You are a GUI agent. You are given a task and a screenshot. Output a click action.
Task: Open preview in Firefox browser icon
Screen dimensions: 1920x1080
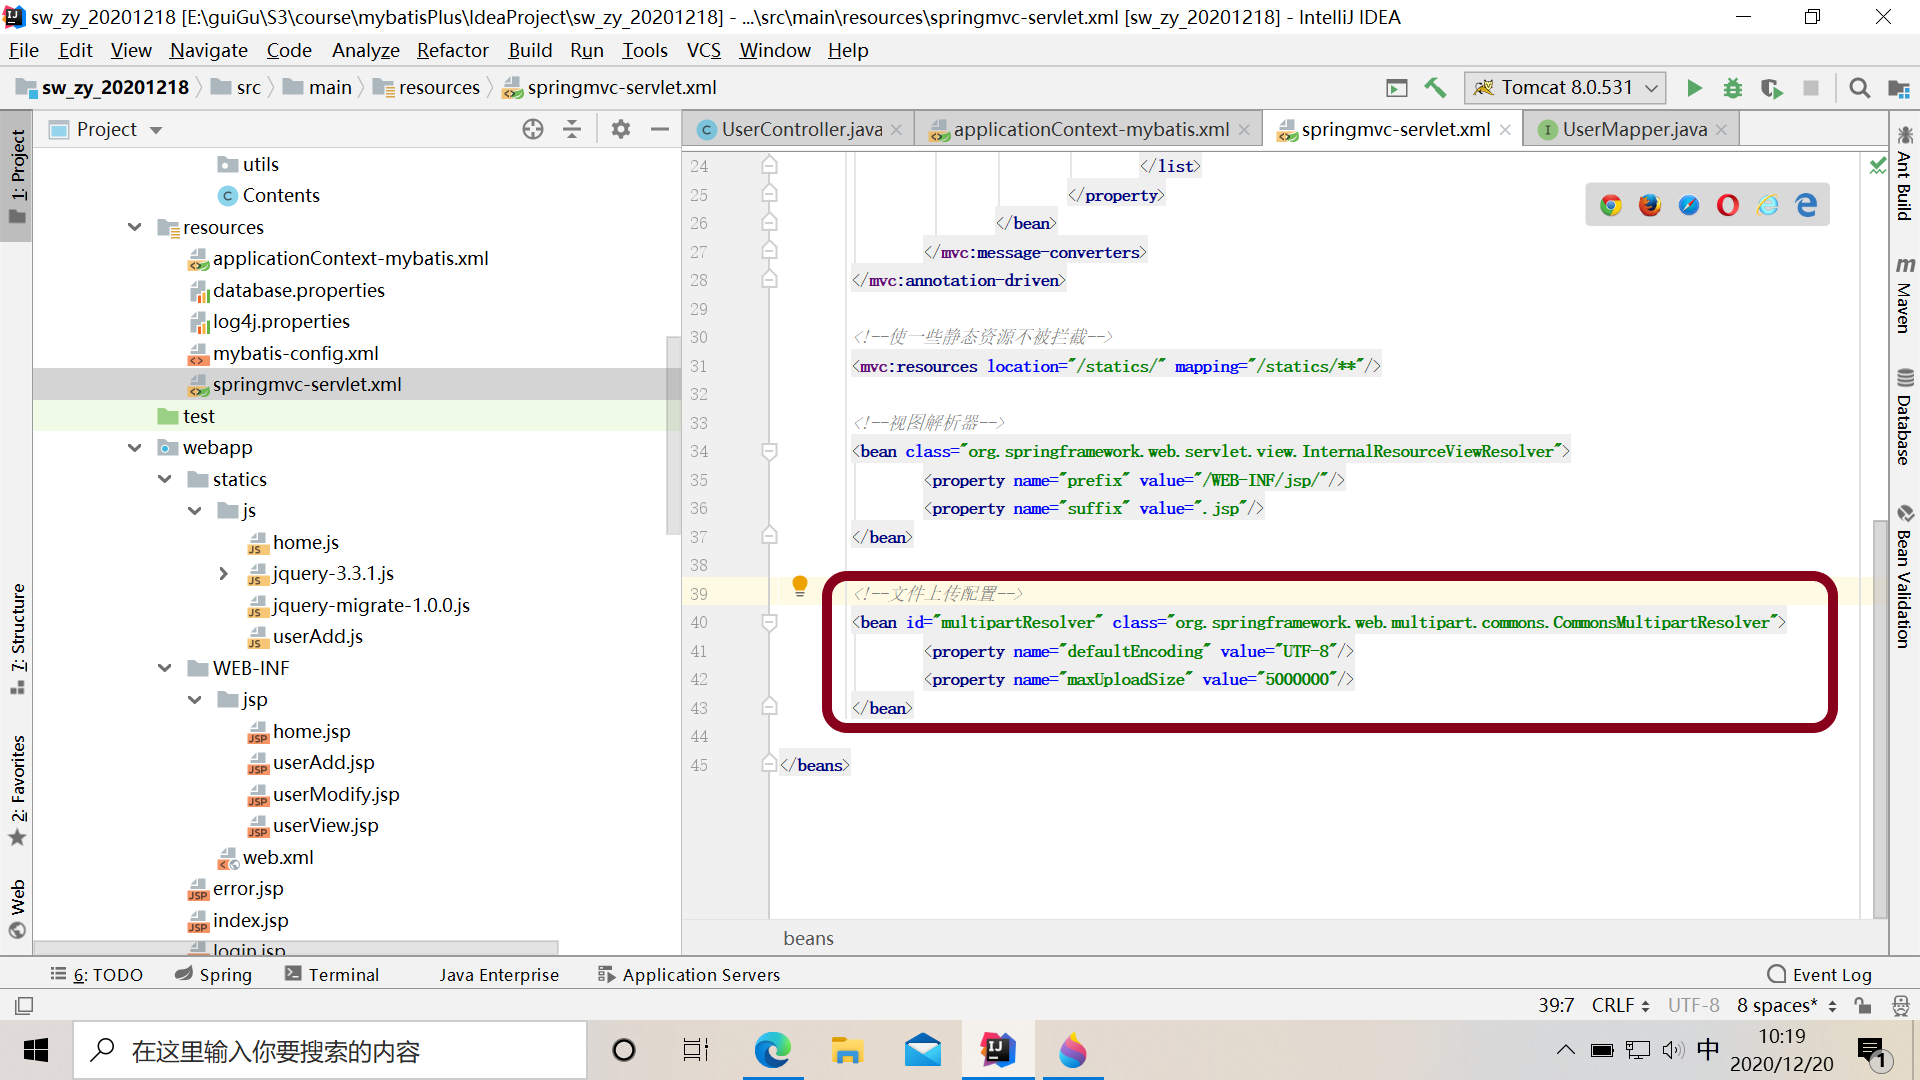click(x=1650, y=205)
